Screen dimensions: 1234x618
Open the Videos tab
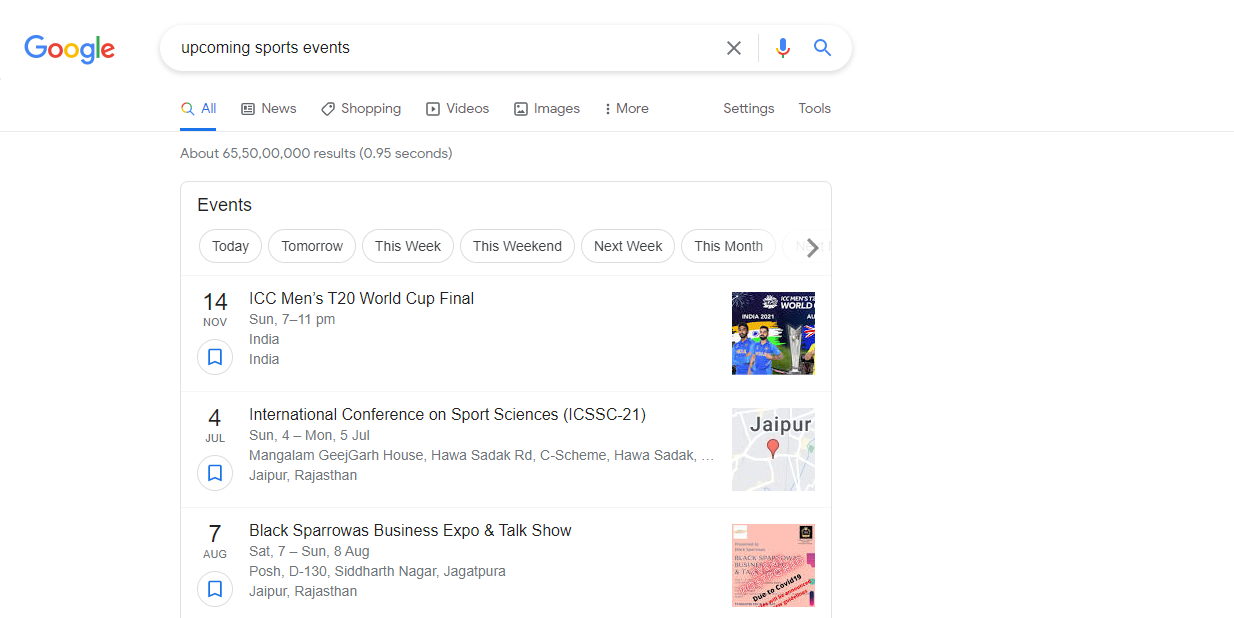(x=458, y=108)
